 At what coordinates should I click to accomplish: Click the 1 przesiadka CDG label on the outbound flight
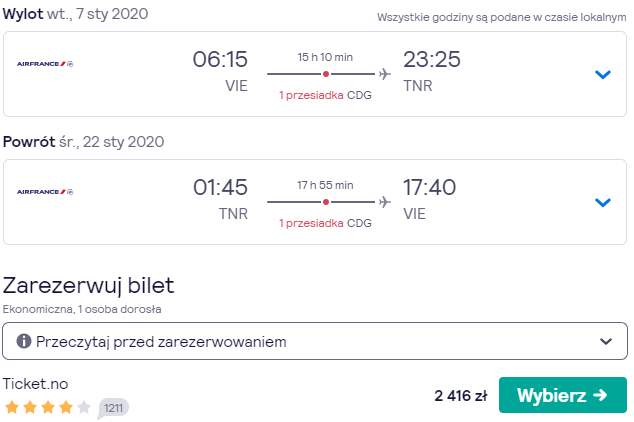click(325, 95)
